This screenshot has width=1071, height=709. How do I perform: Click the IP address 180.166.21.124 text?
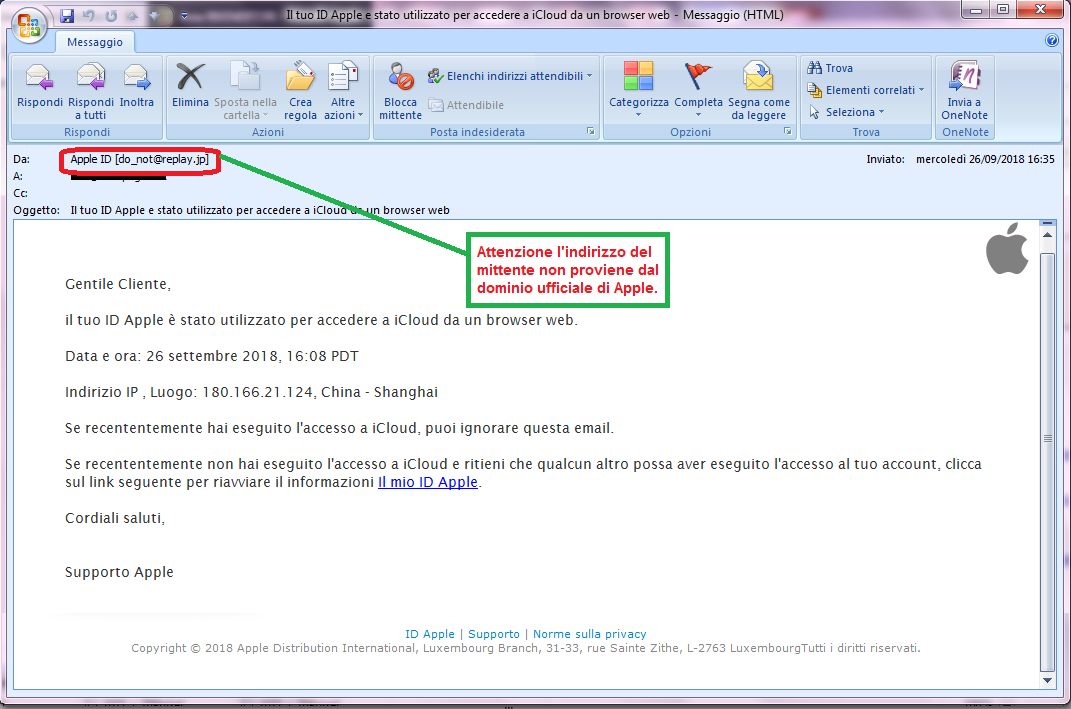[258, 392]
